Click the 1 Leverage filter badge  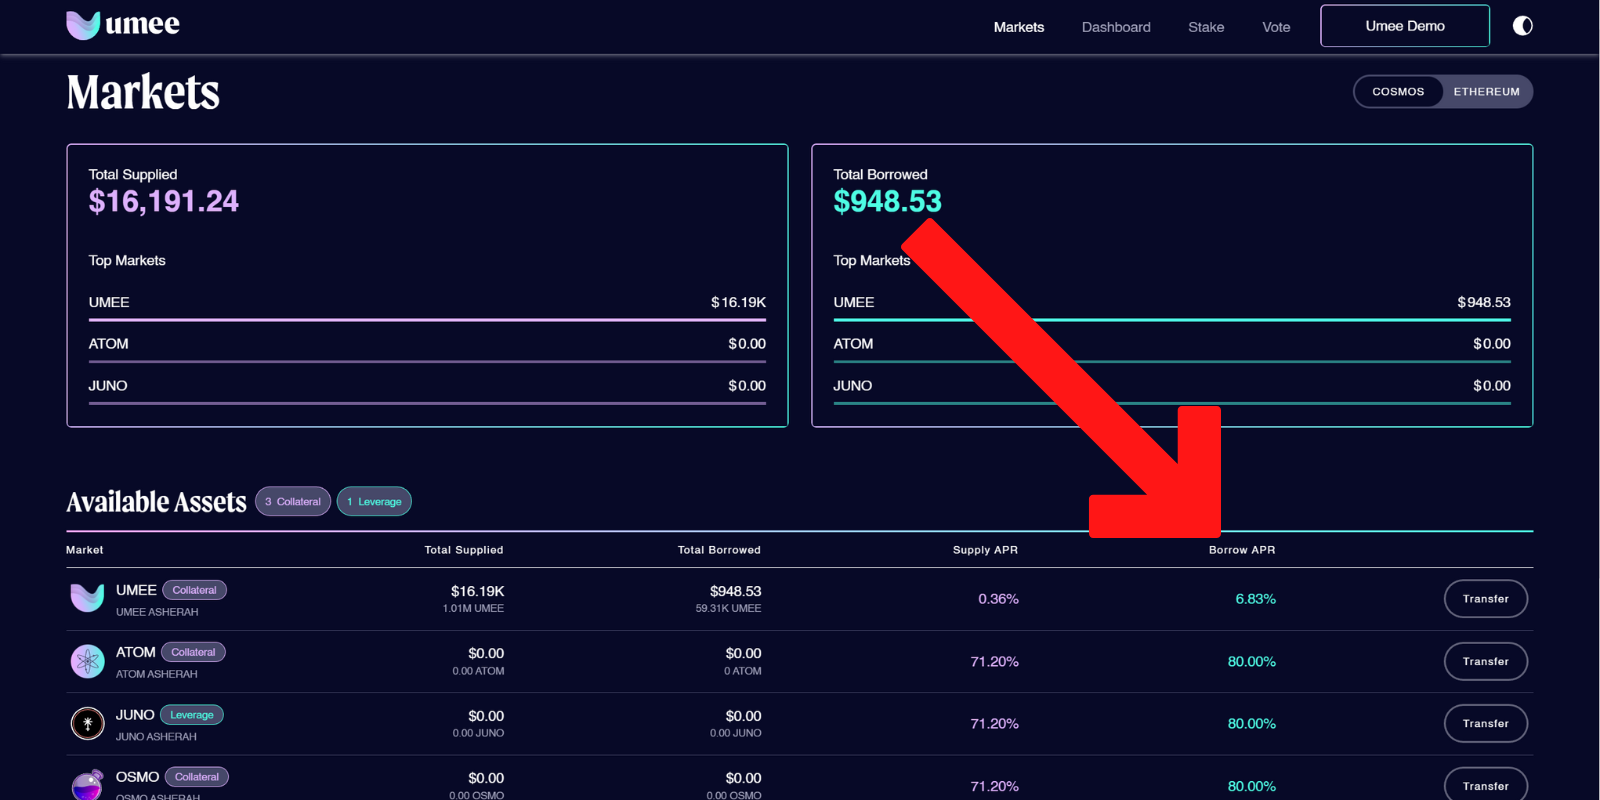[374, 502]
